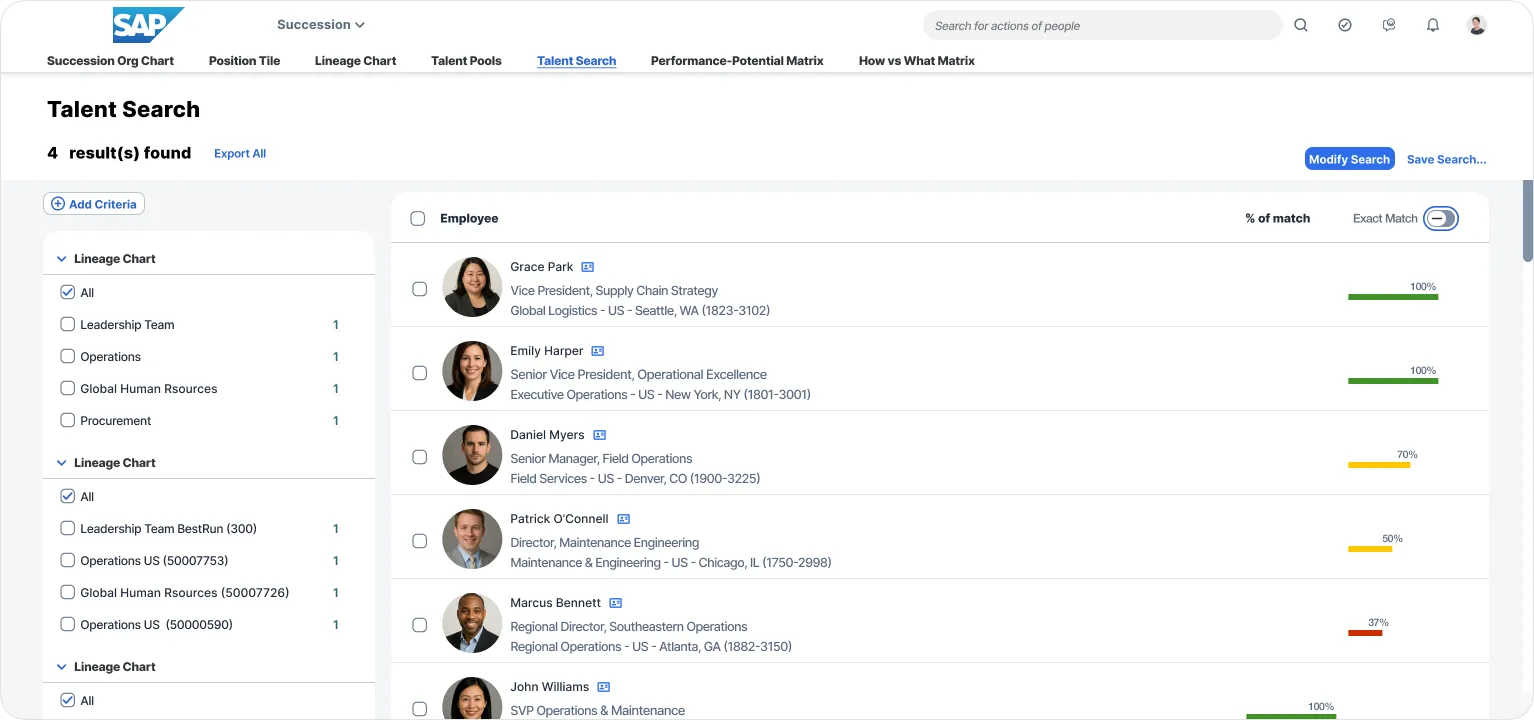Screen dimensions: 1534x720
Task: Open the notifications bell
Action: (1432, 25)
